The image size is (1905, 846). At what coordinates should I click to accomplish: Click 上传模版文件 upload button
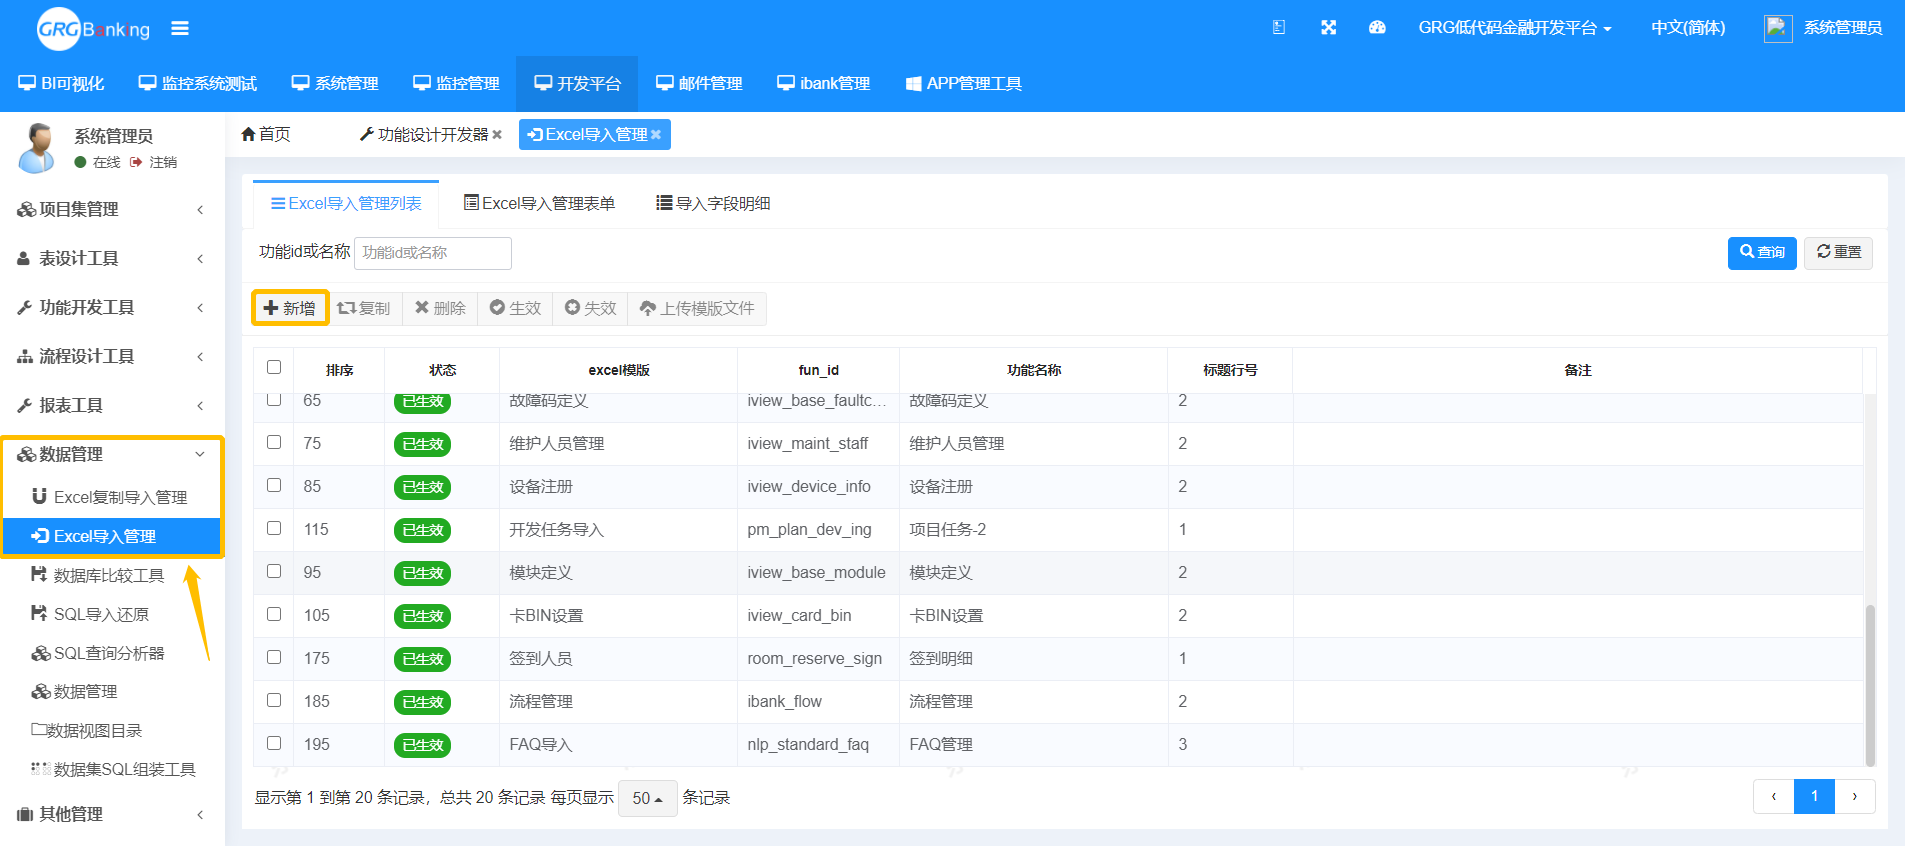(697, 308)
